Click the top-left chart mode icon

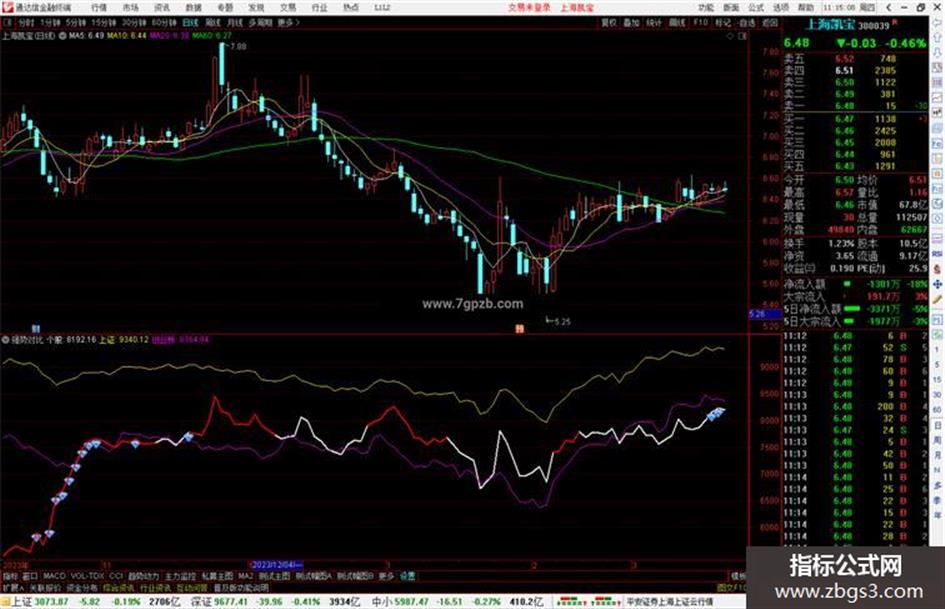pyautogui.click(x=8, y=22)
